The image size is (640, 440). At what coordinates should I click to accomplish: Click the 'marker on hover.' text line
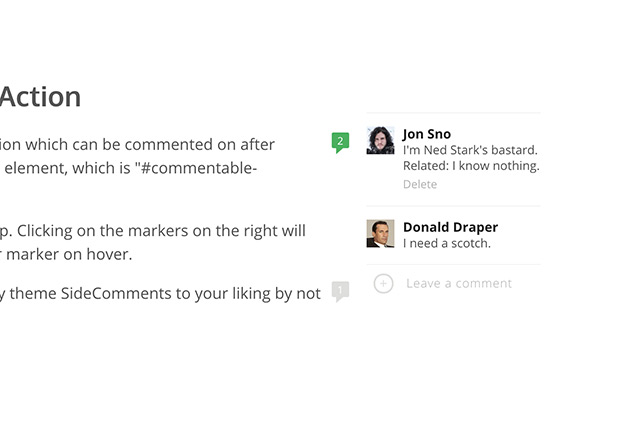pyautogui.click(x=66, y=254)
